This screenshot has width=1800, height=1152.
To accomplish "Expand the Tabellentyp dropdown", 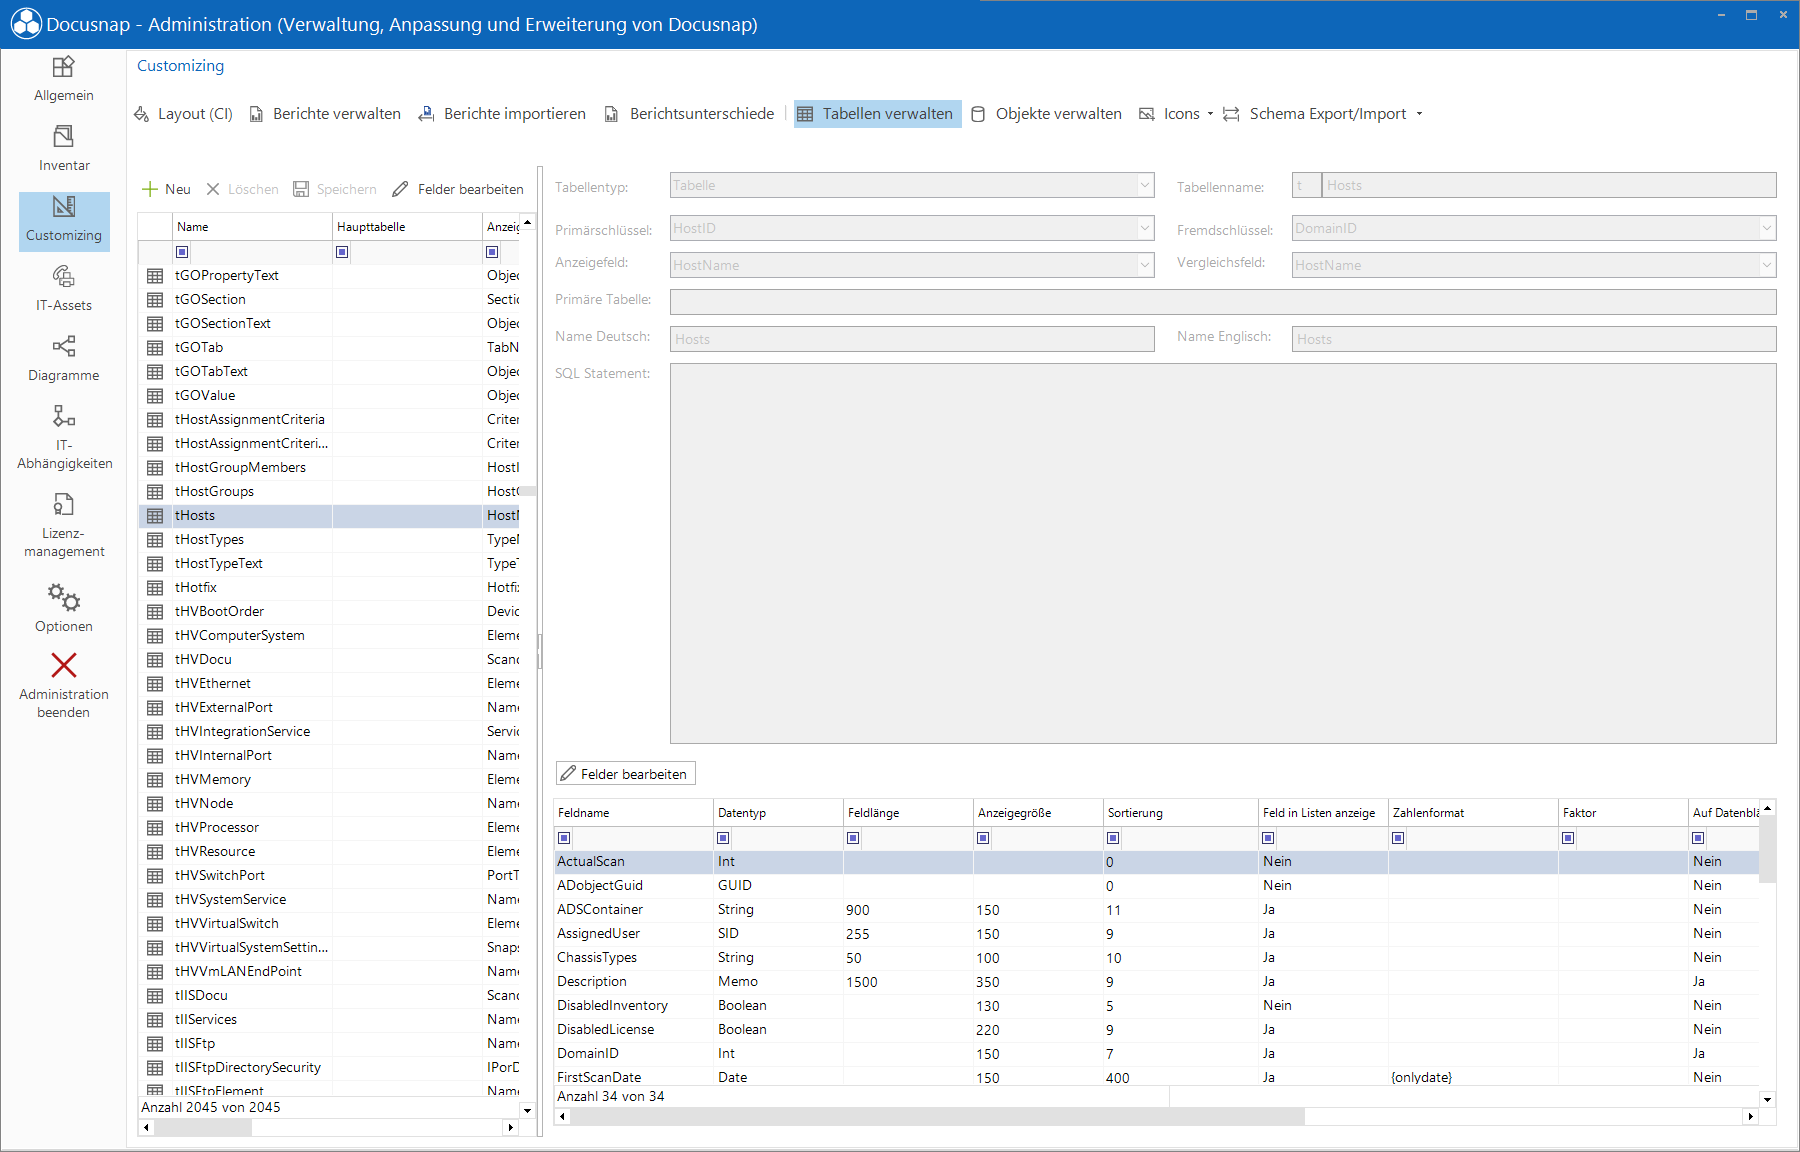I will [x=1145, y=185].
